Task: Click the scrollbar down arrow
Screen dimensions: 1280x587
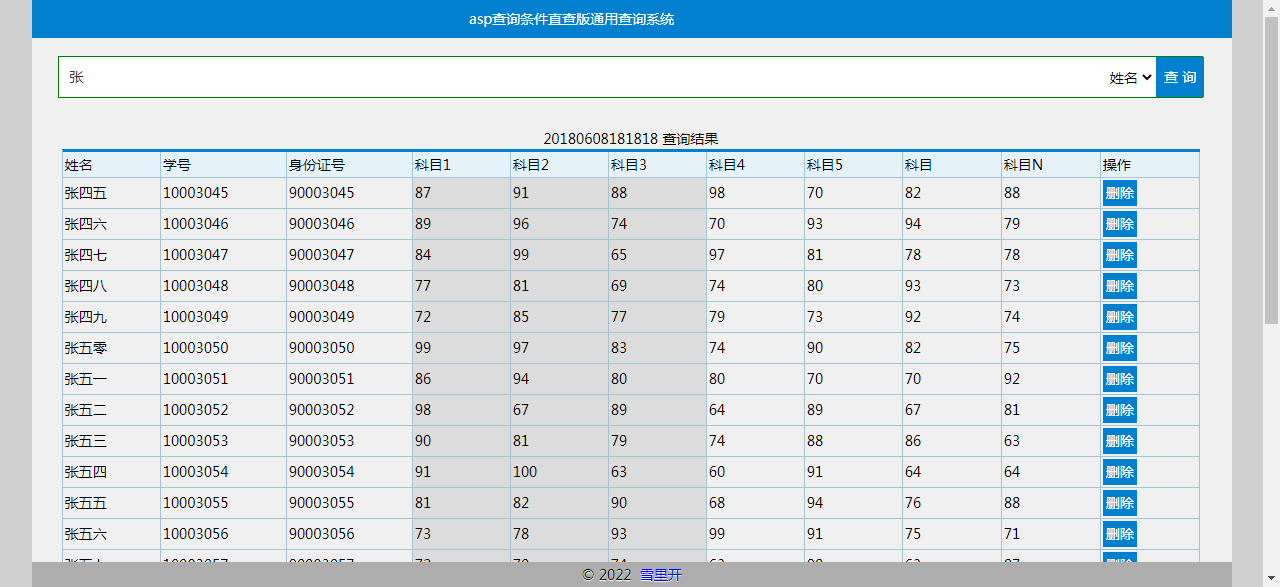Action: pyautogui.click(x=1272, y=579)
